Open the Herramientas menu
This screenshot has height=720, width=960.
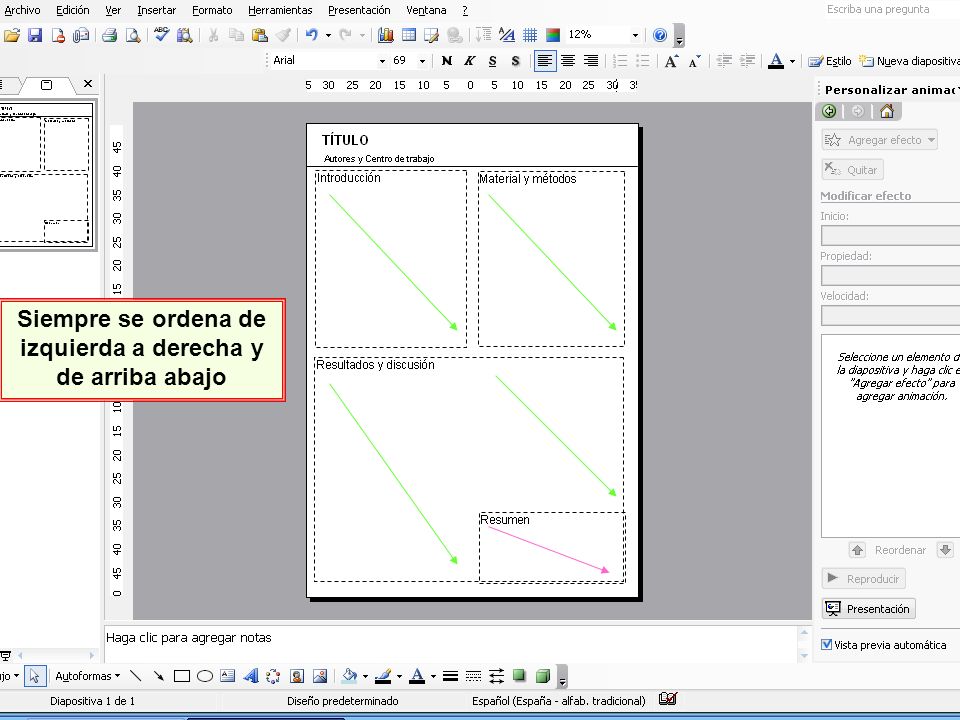click(x=280, y=10)
